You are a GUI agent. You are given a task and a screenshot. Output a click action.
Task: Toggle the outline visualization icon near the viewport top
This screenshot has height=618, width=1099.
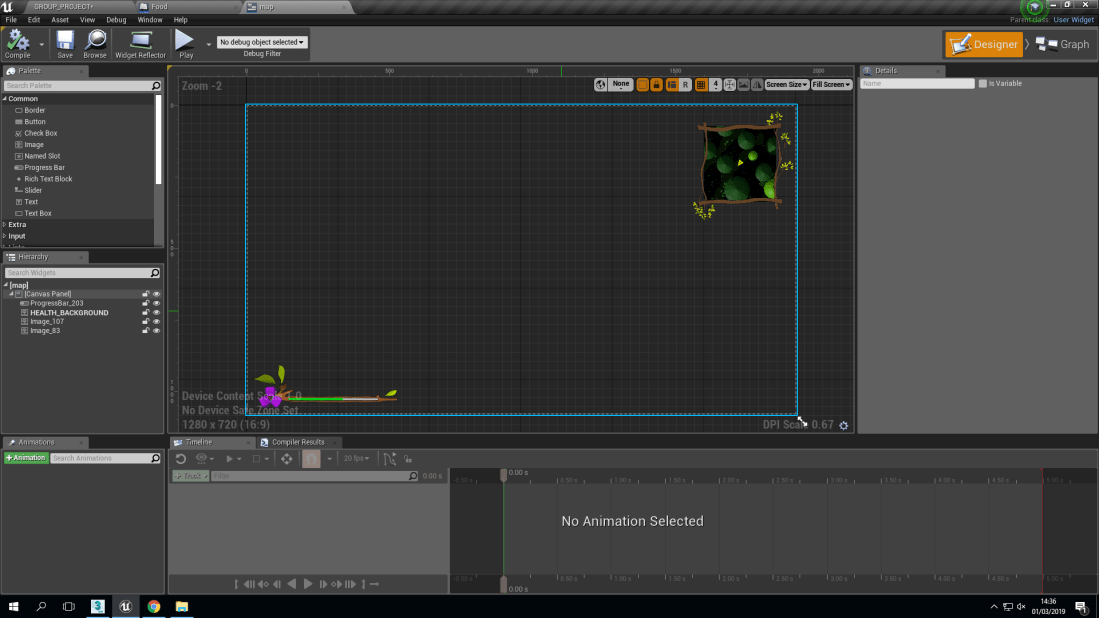pyautogui.click(x=645, y=85)
